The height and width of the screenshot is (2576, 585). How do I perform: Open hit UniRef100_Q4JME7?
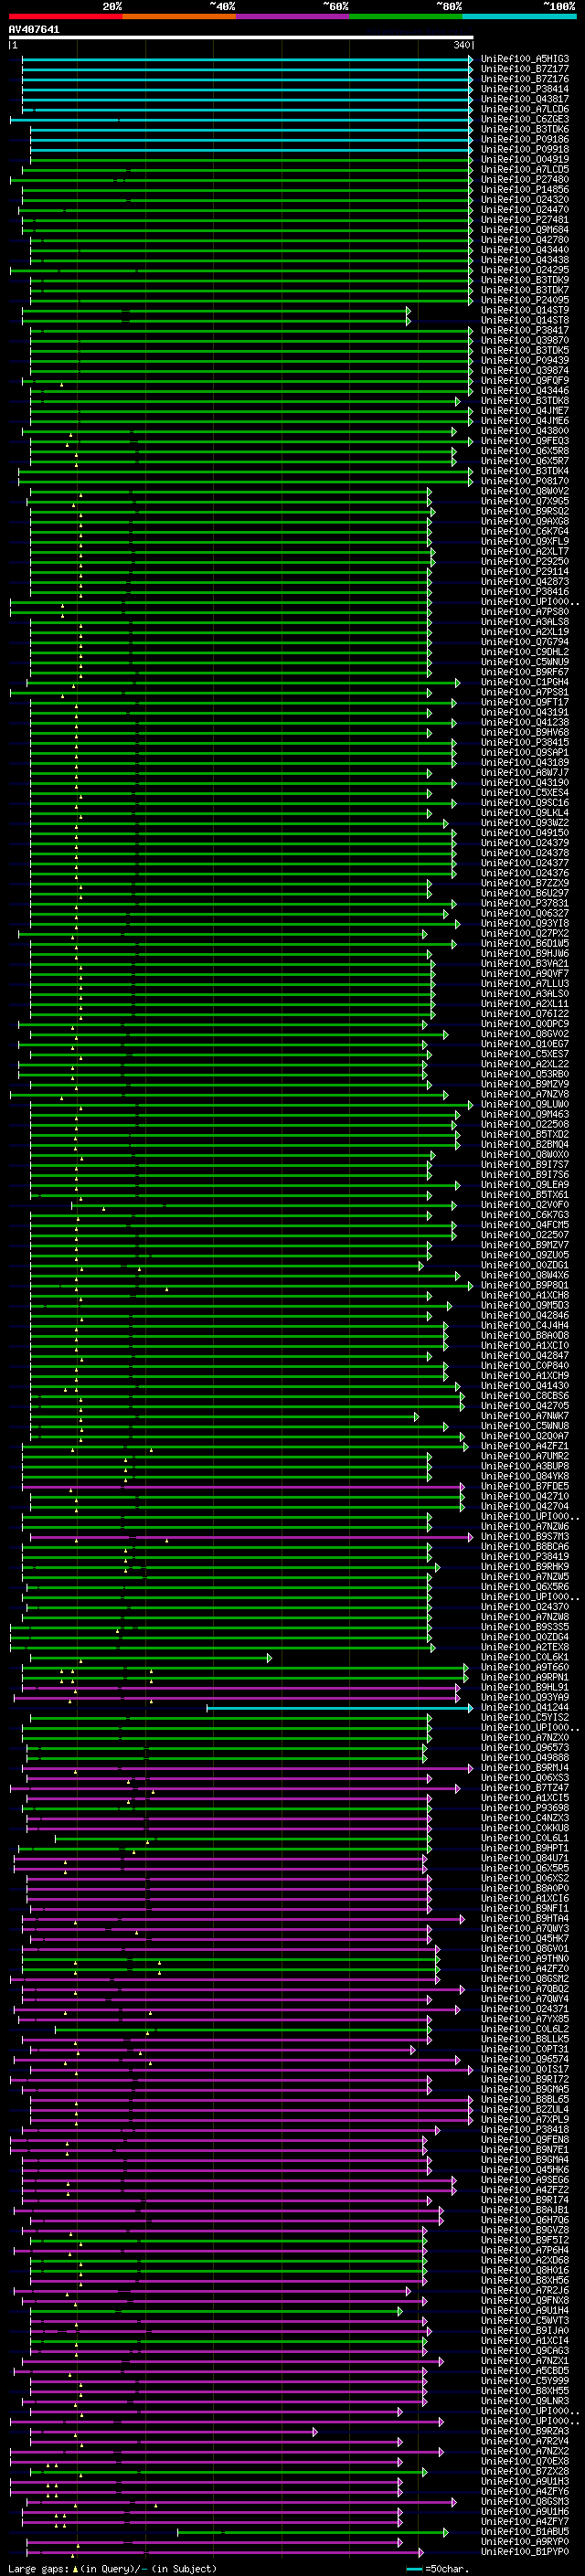(x=525, y=411)
